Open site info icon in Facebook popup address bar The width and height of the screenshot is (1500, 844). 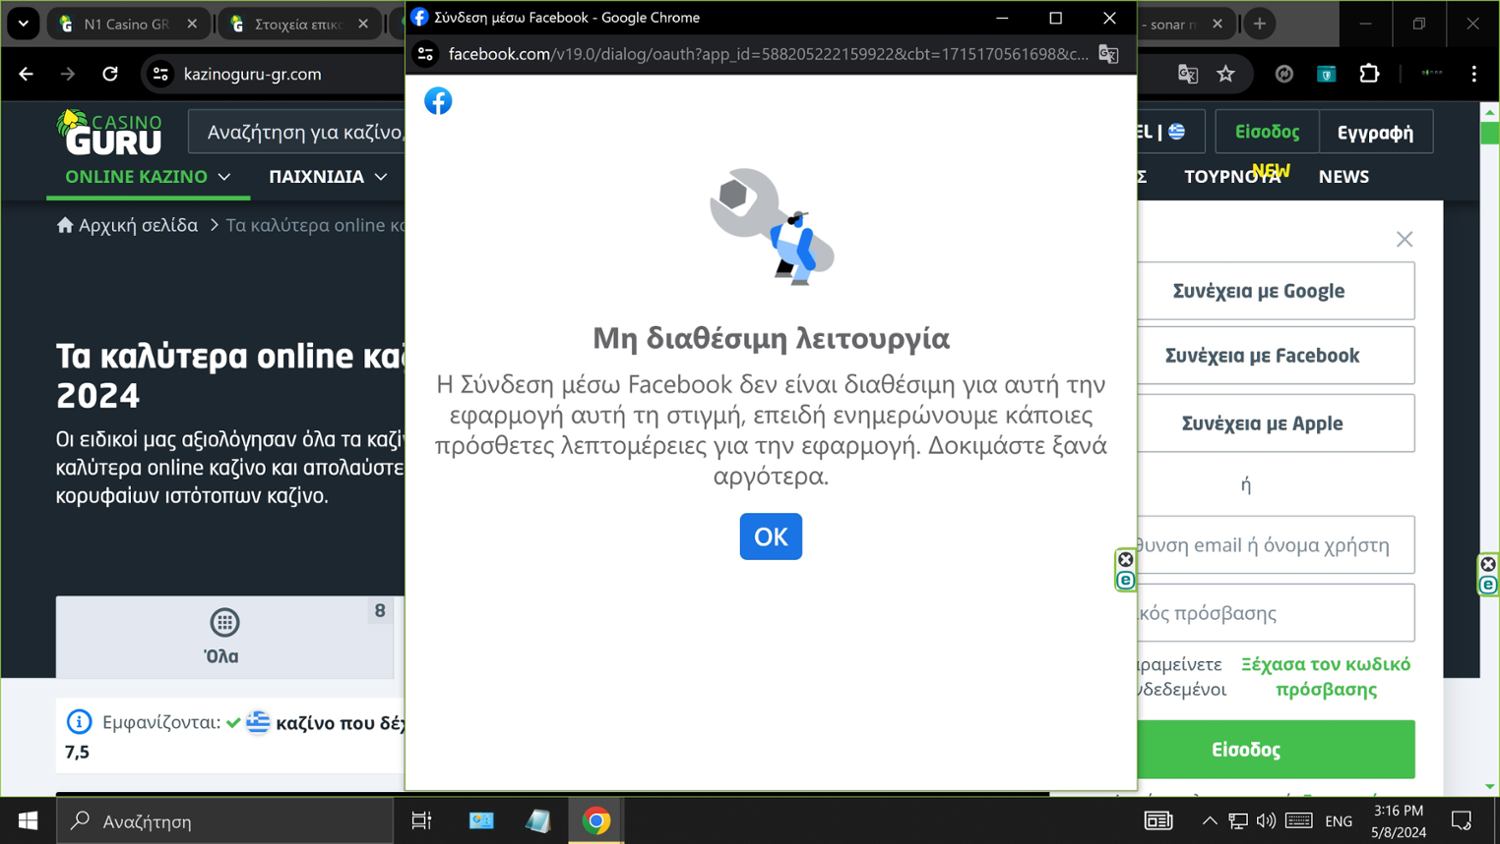pyautogui.click(x=426, y=54)
